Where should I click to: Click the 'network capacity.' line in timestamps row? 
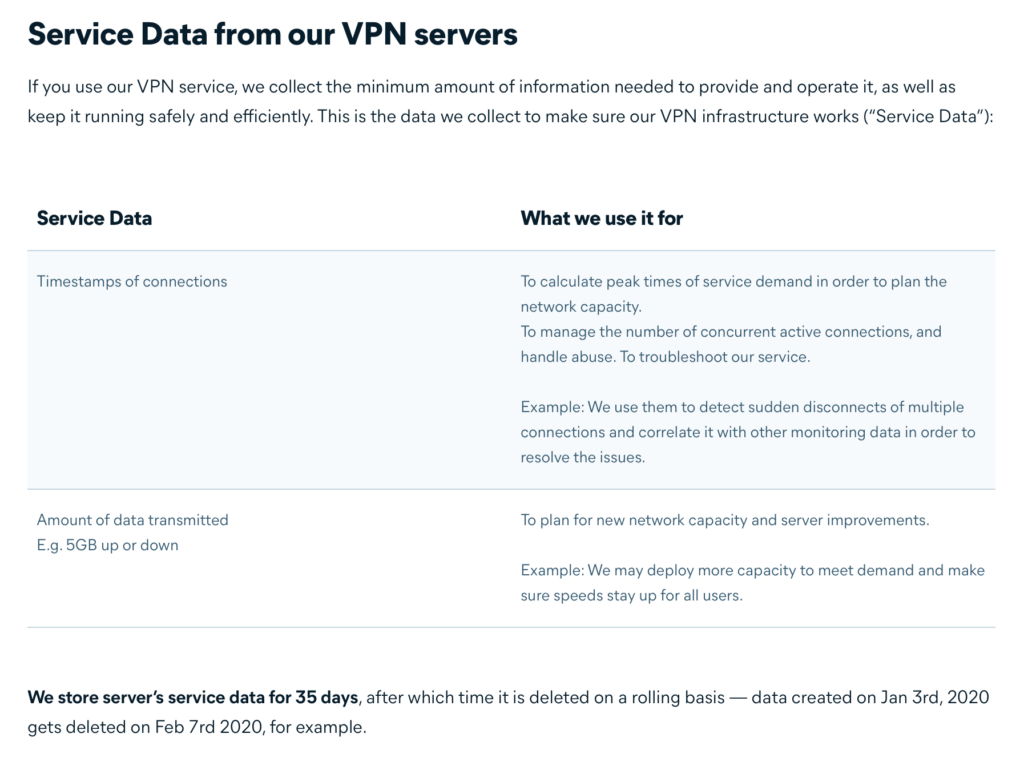point(580,306)
